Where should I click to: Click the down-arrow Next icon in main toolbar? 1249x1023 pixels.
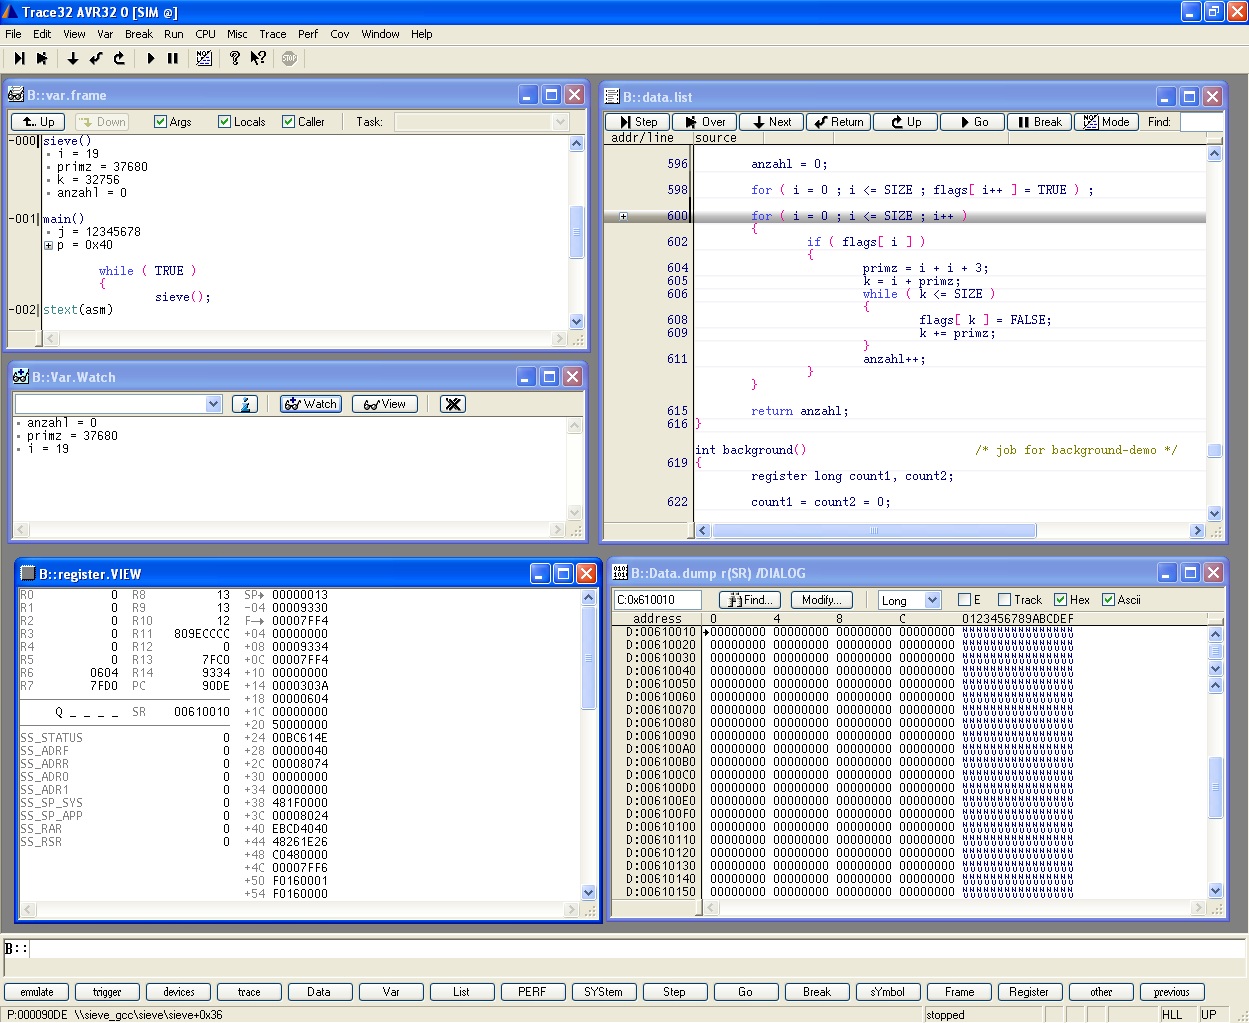73,59
